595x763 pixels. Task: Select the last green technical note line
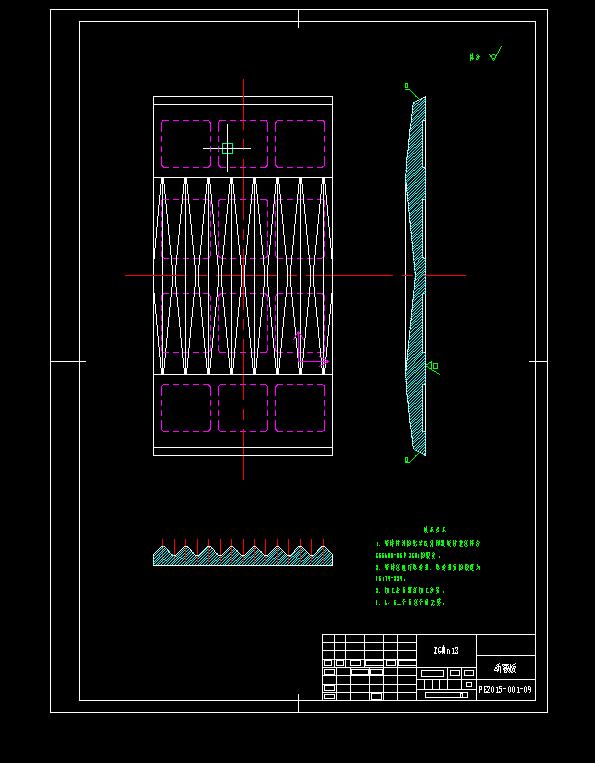(411, 602)
